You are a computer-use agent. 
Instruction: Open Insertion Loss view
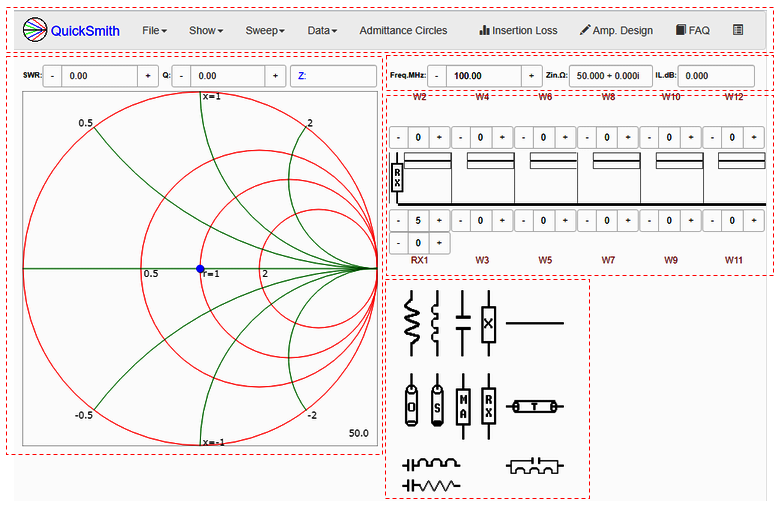pos(518,30)
